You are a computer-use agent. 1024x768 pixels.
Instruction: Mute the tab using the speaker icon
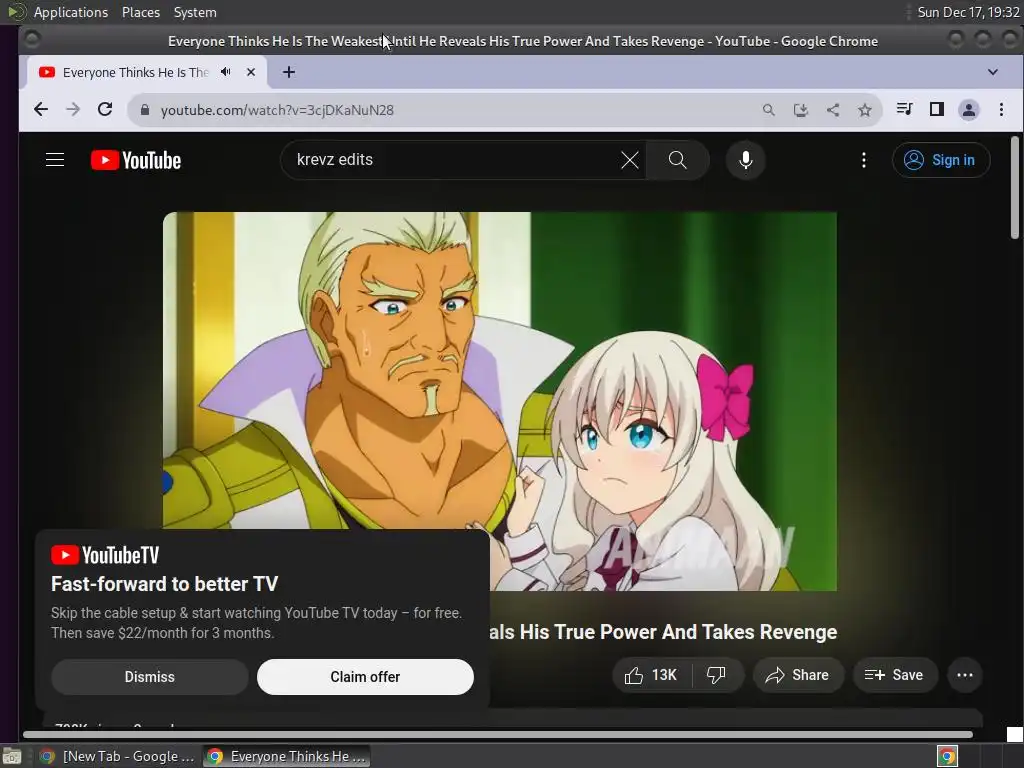[x=225, y=72]
